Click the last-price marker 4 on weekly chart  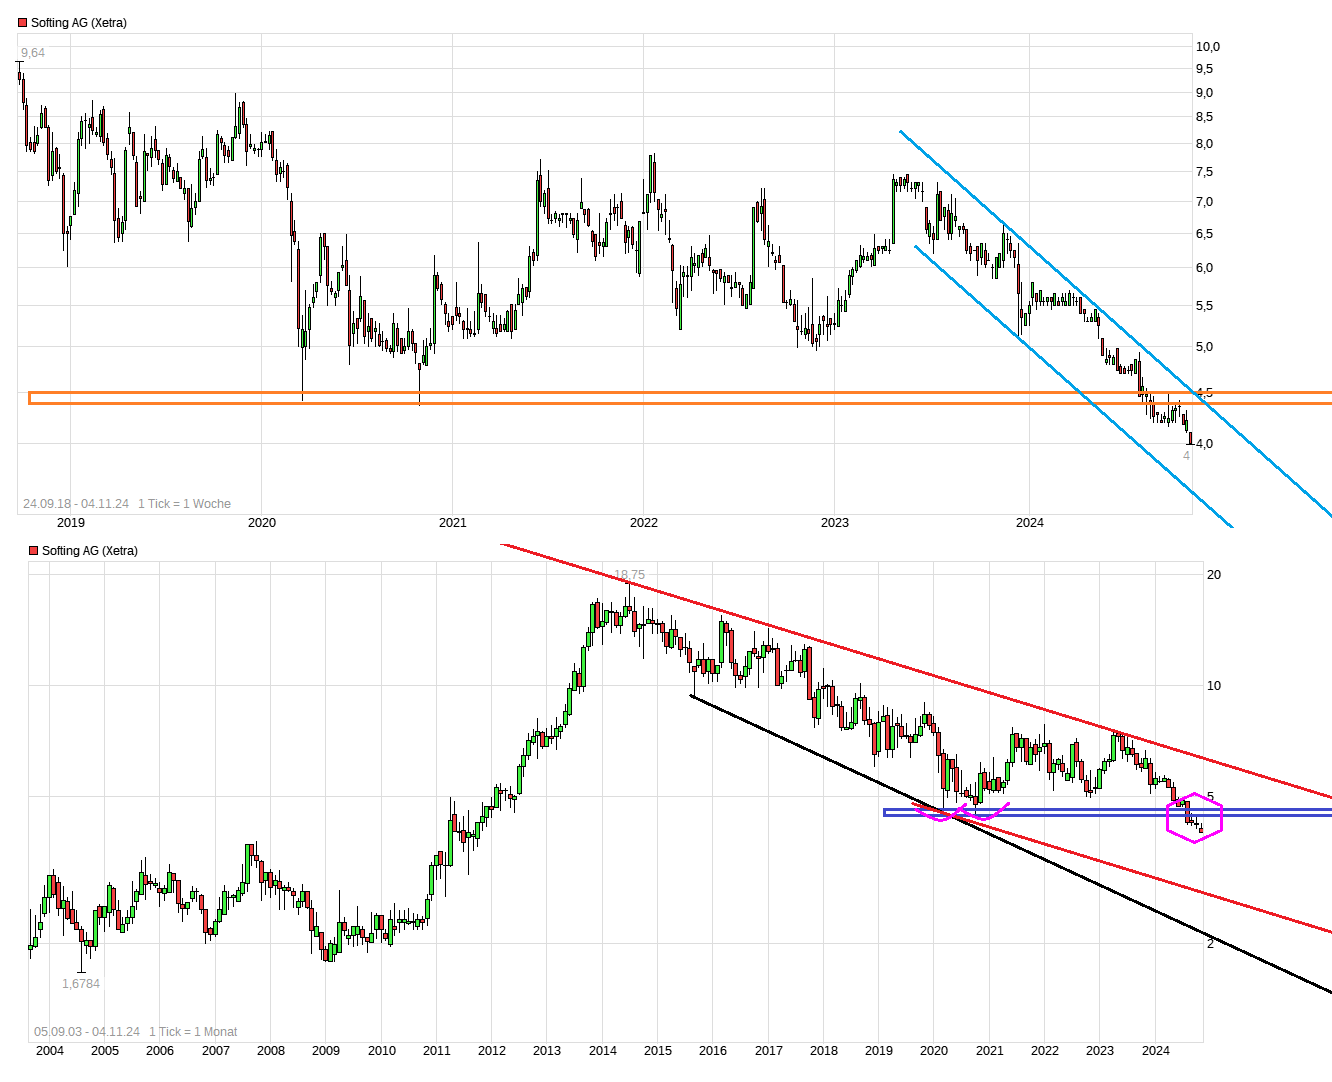(x=1186, y=456)
